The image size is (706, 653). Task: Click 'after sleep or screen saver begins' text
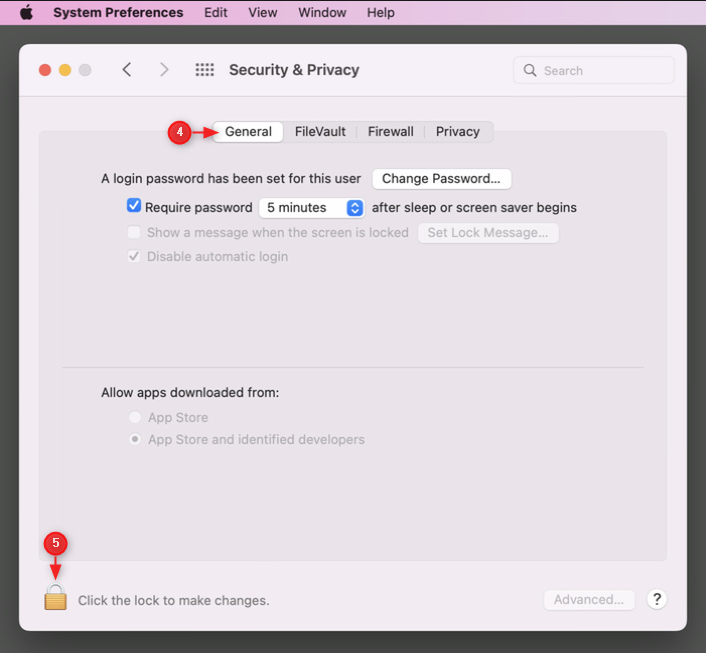point(474,208)
